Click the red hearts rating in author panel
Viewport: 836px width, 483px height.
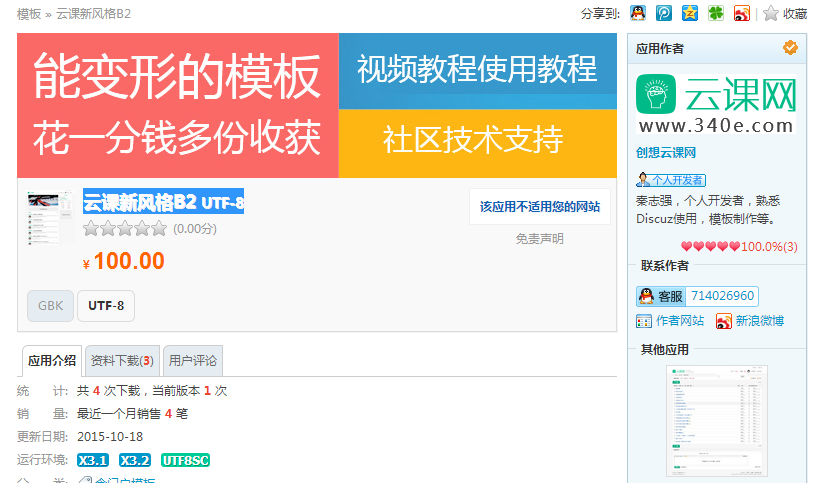[711, 246]
